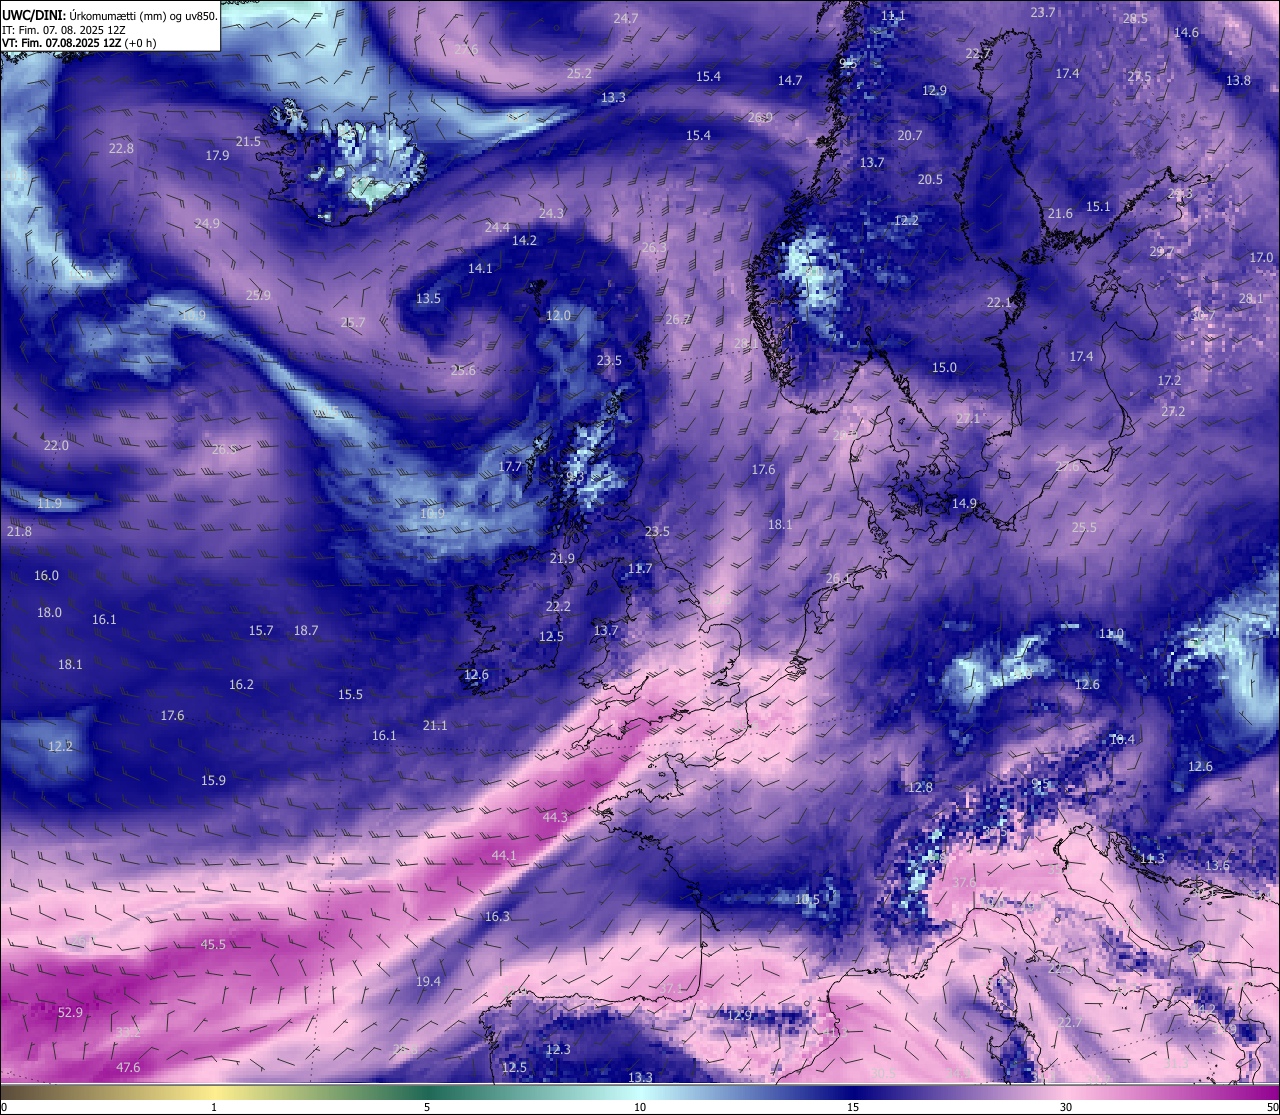
Task: Select the map value 24.4
Action: tap(497, 227)
